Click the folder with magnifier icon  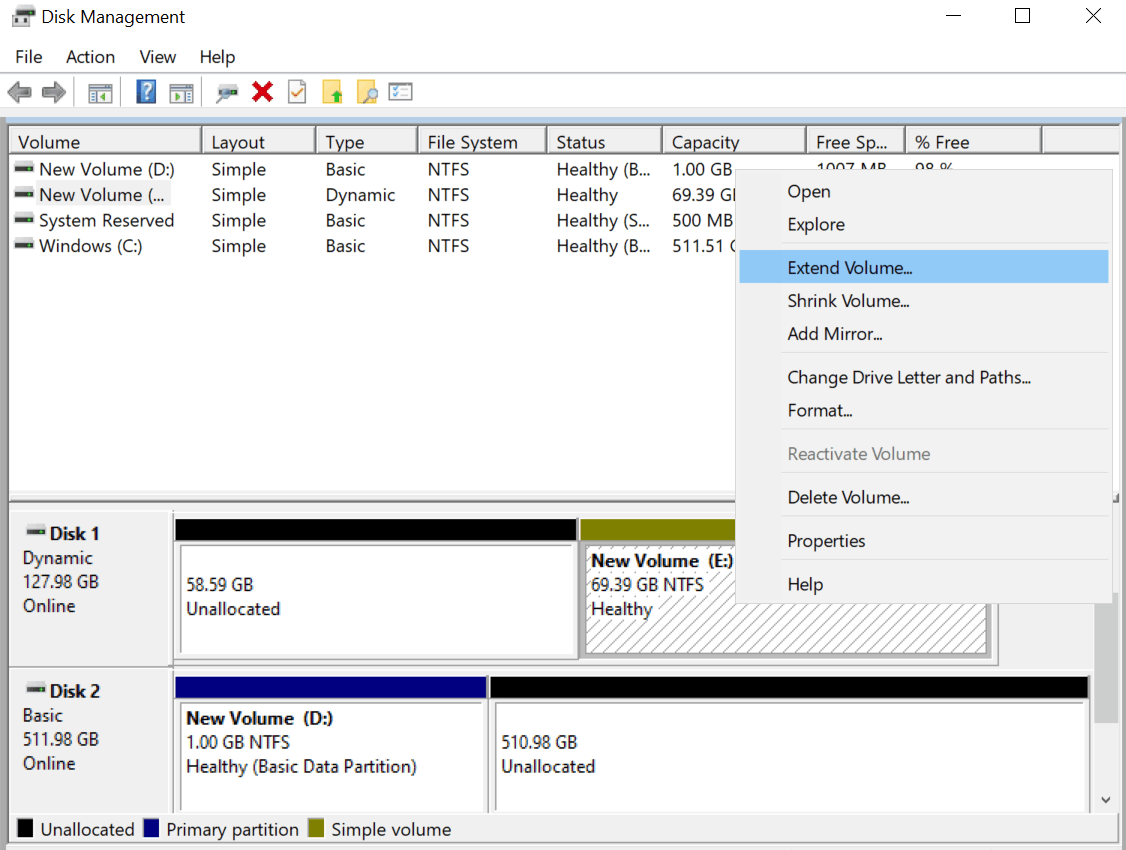click(366, 92)
